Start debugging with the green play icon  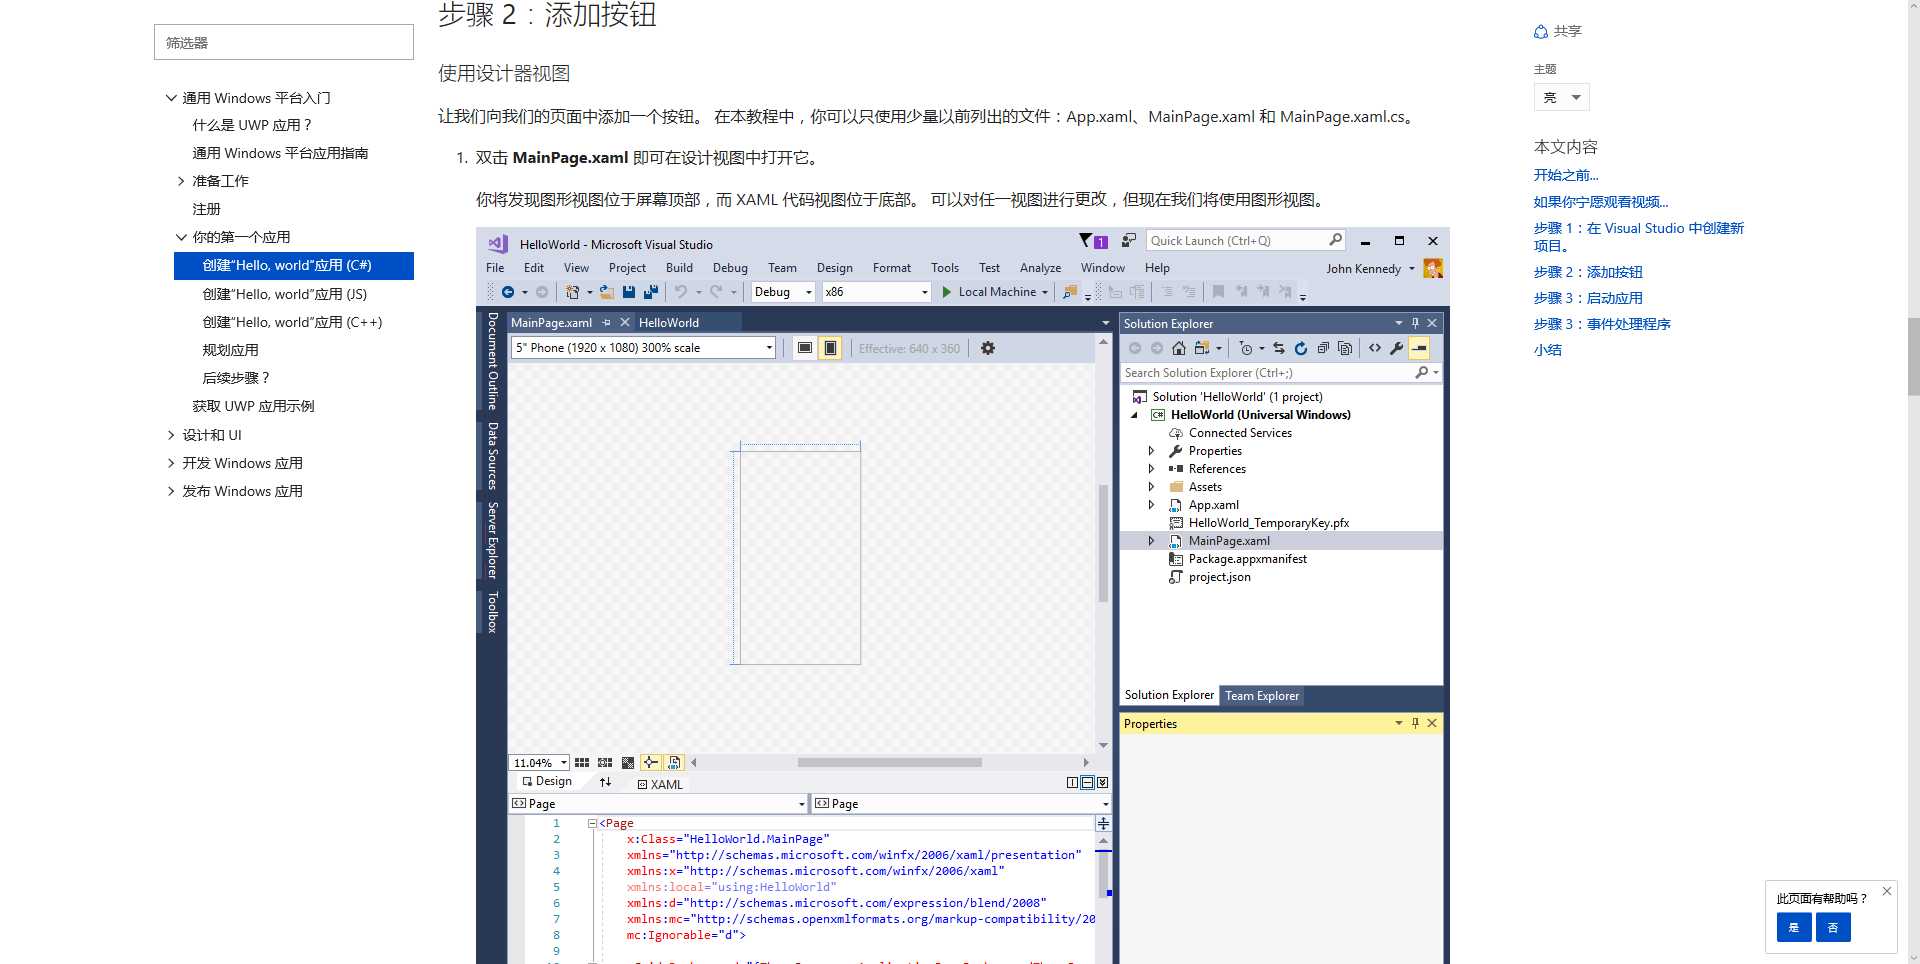947,292
